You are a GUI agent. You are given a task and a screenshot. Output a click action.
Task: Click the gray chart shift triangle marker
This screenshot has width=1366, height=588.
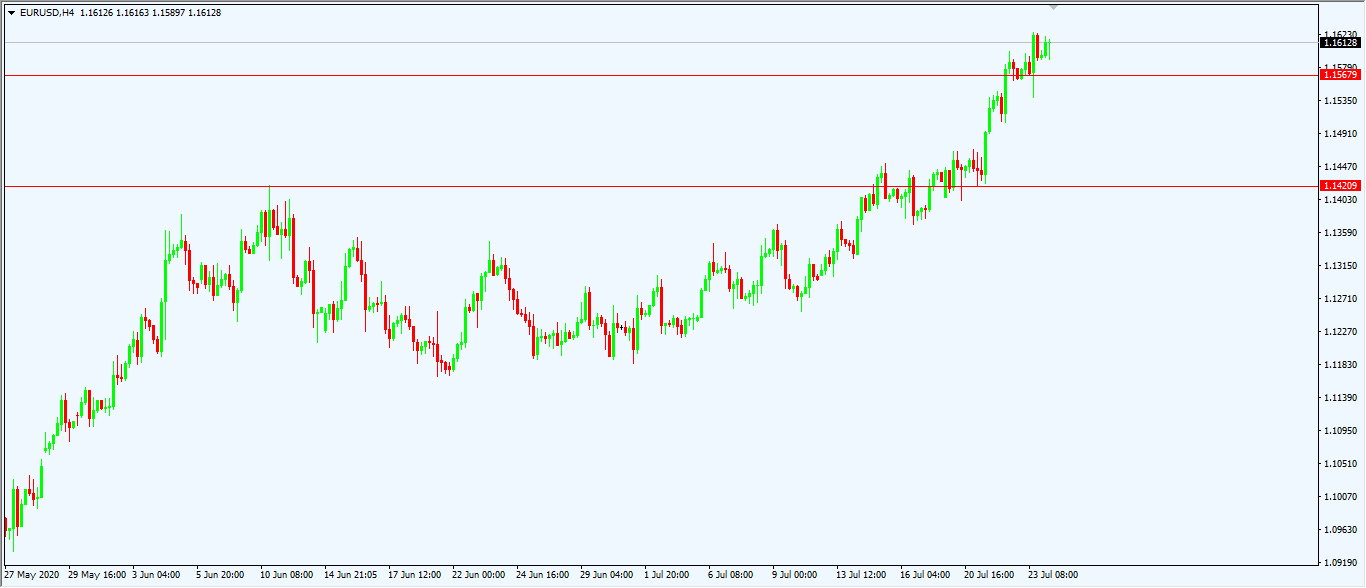coord(1053,7)
